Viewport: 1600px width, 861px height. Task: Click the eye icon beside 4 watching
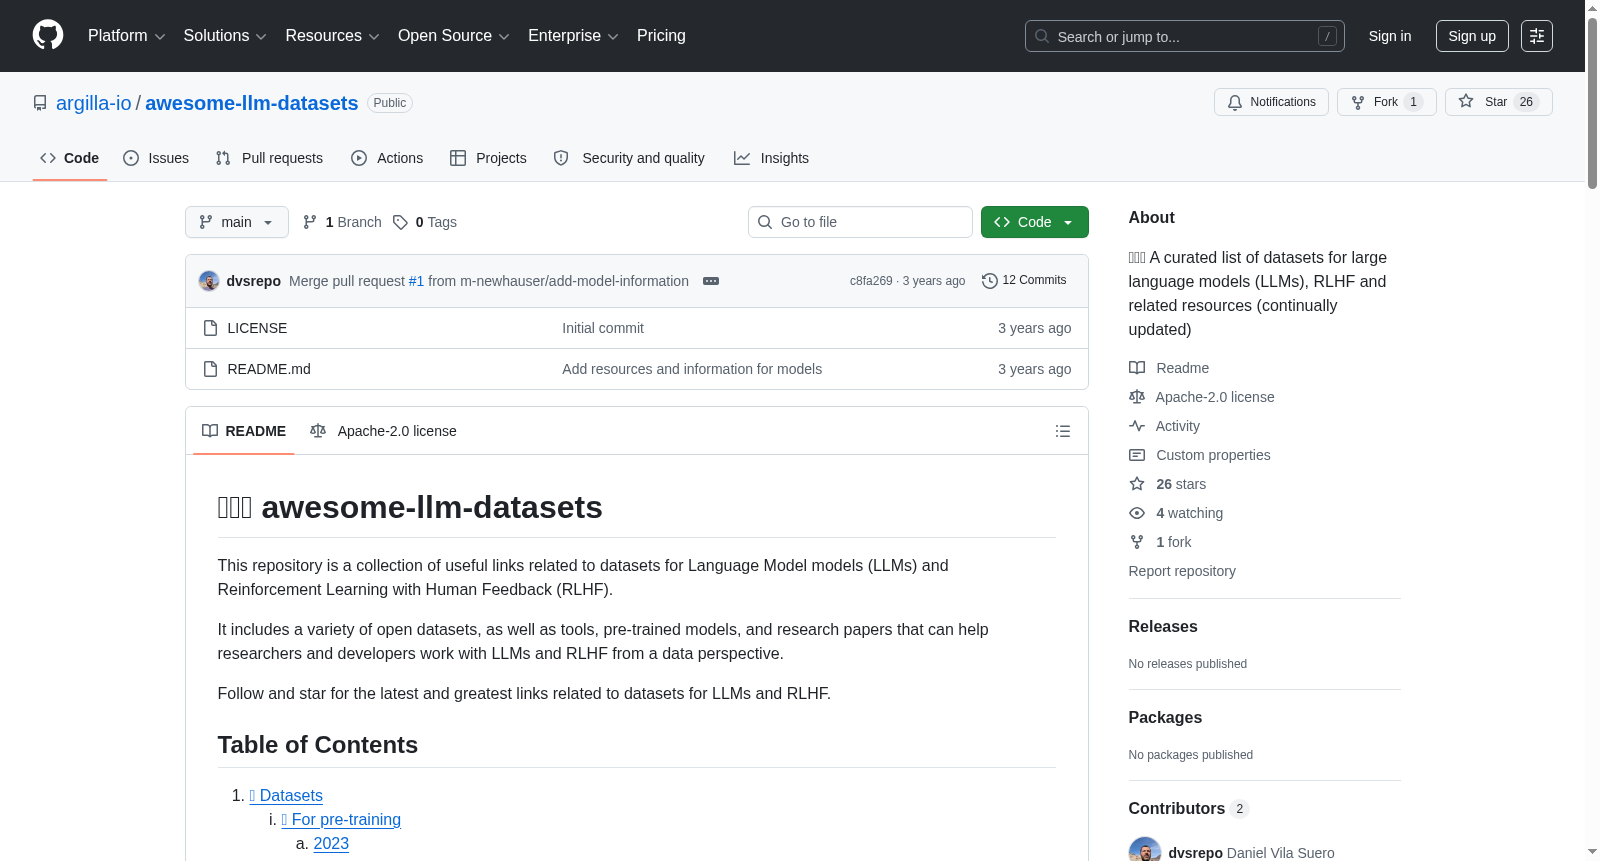pos(1137,513)
